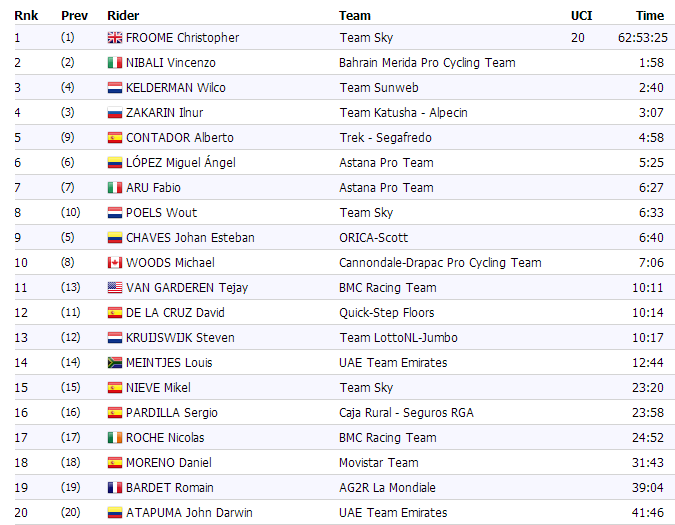The width and height of the screenshot is (675, 525).
Task: Click the South African flag beside Meintjes
Action: [x=115, y=363]
